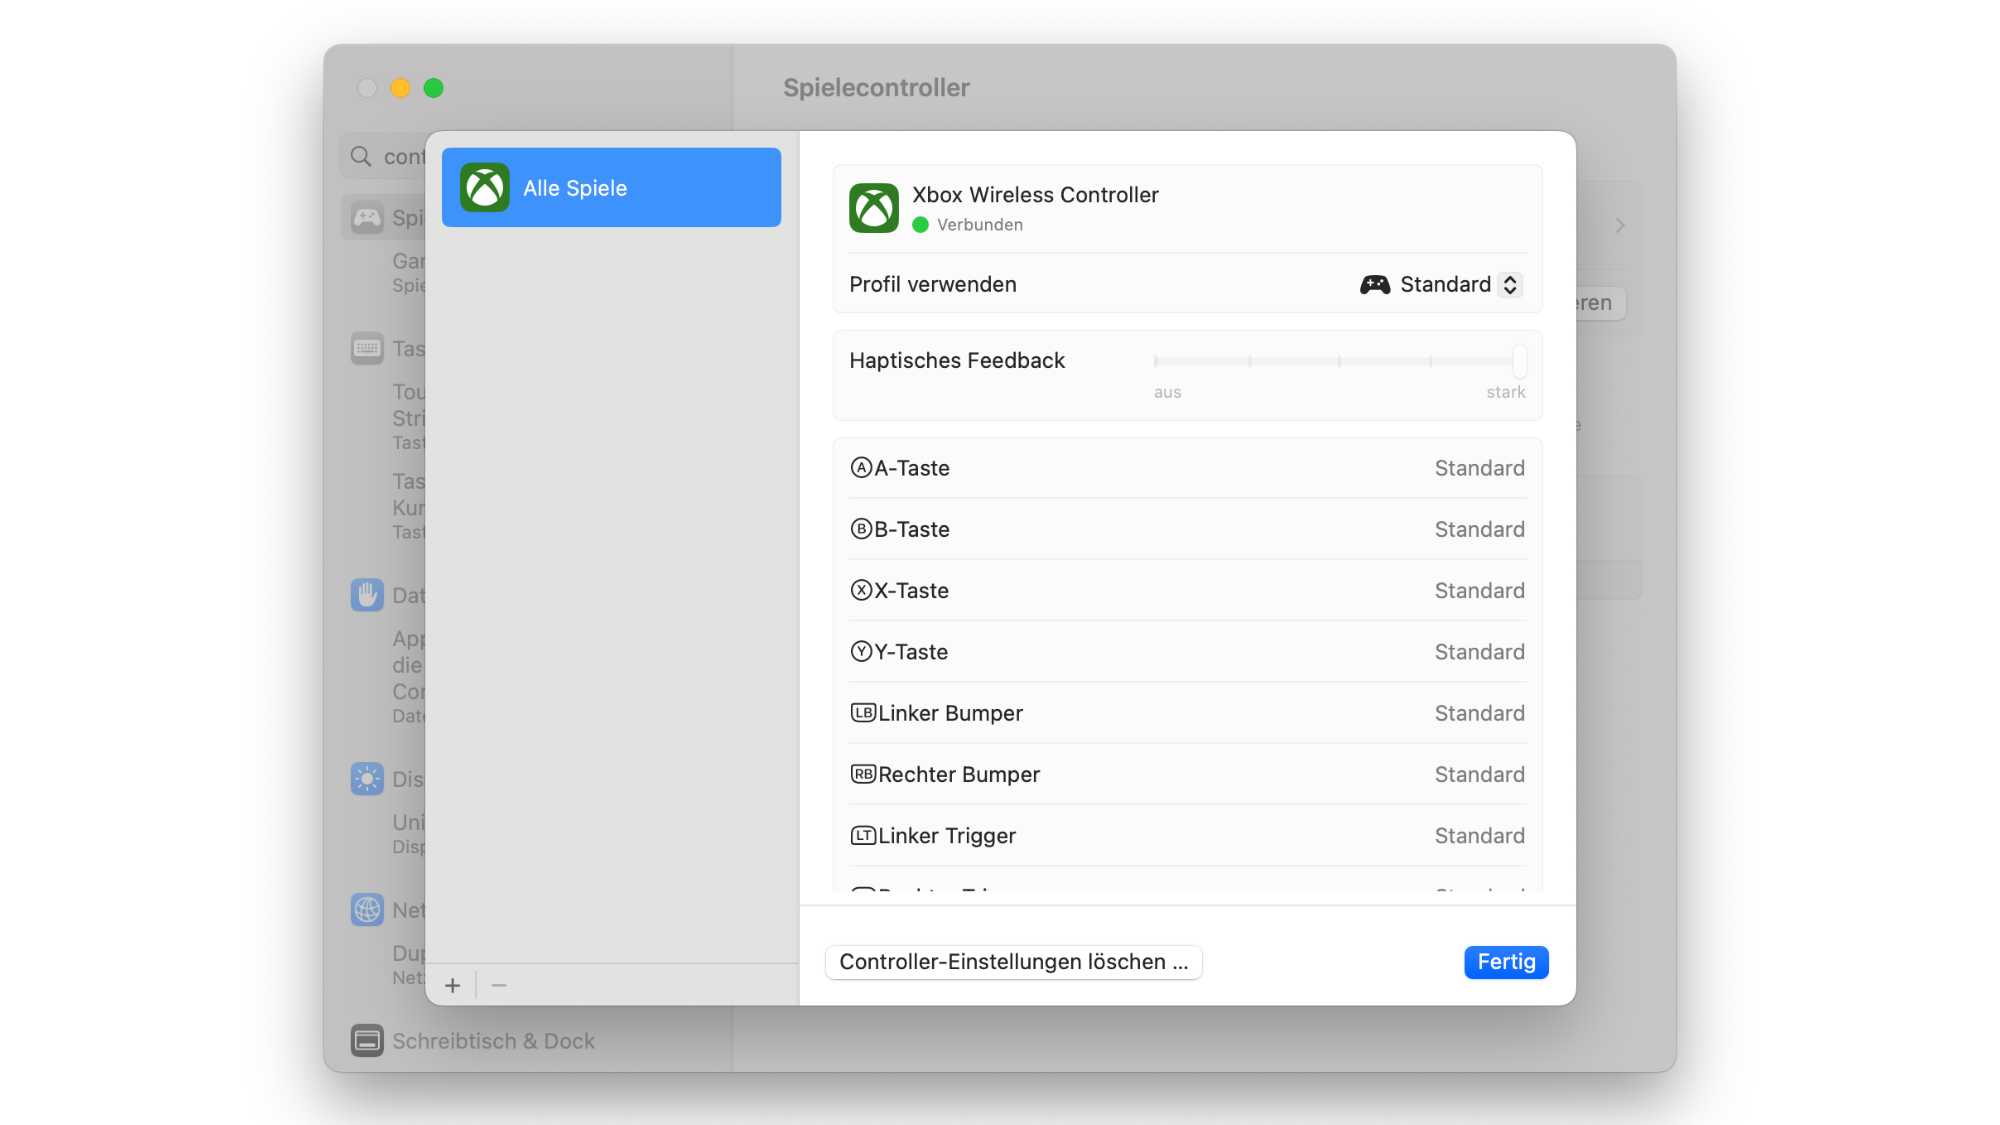The image size is (2000, 1125).
Task: Click the controller icon beside the Standard profile
Action: click(x=1375, y=284)
